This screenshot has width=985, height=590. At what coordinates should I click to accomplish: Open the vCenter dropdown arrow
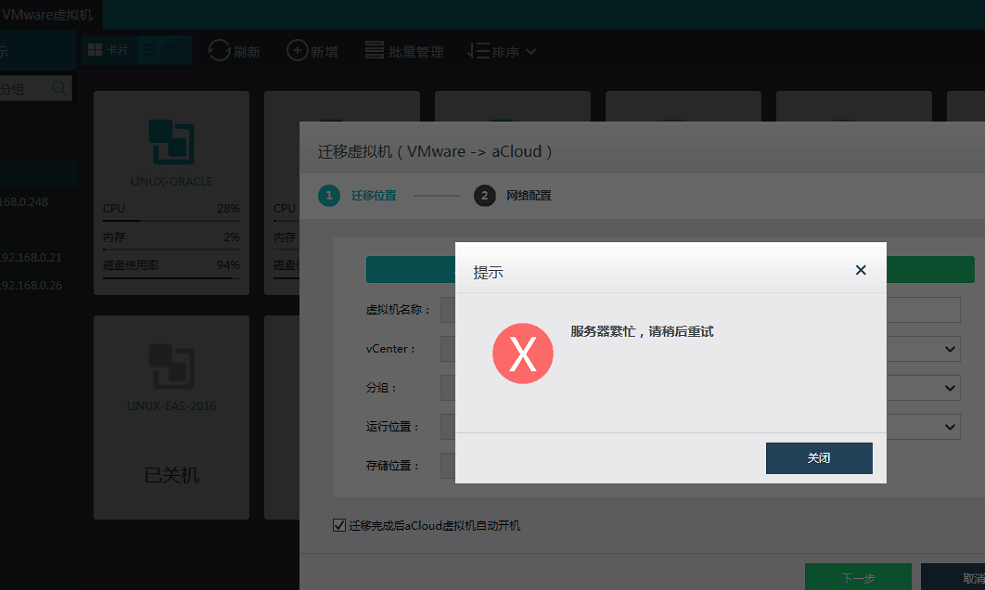[950, 349]
